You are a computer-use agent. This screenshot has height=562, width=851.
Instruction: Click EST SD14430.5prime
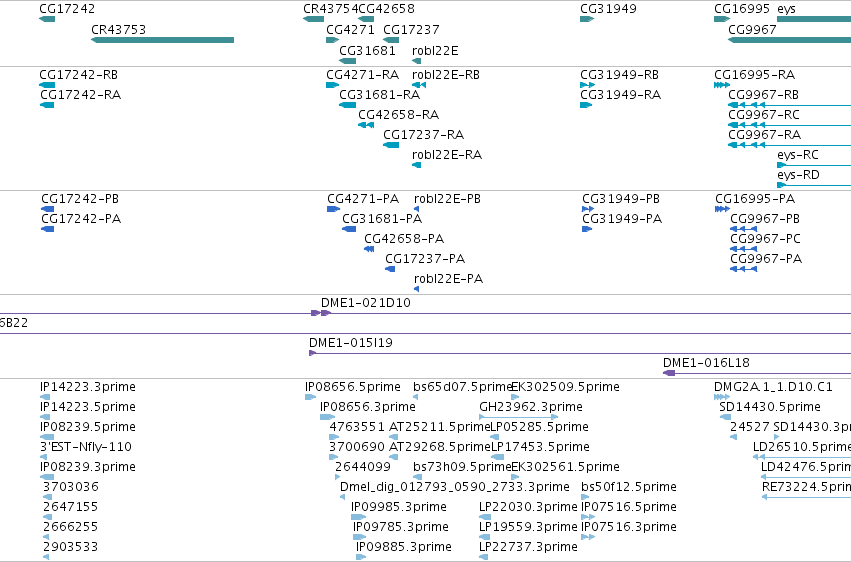(770, 407)
